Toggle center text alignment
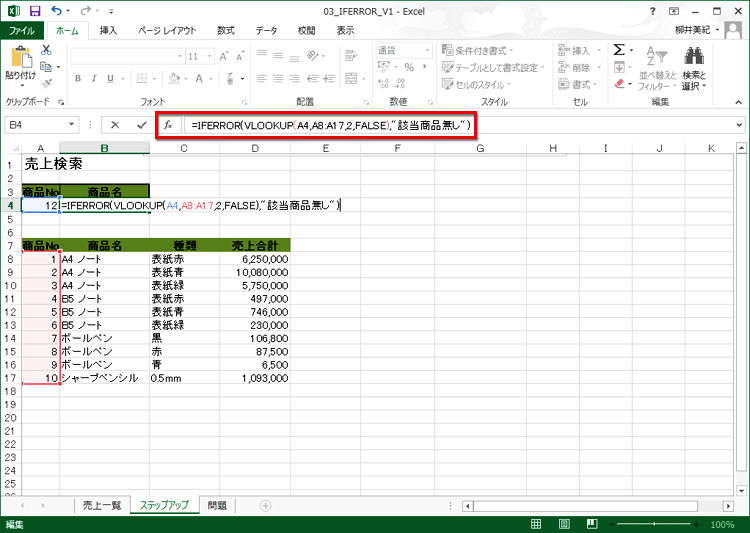The image size is (750, 533). click(278, 78)
